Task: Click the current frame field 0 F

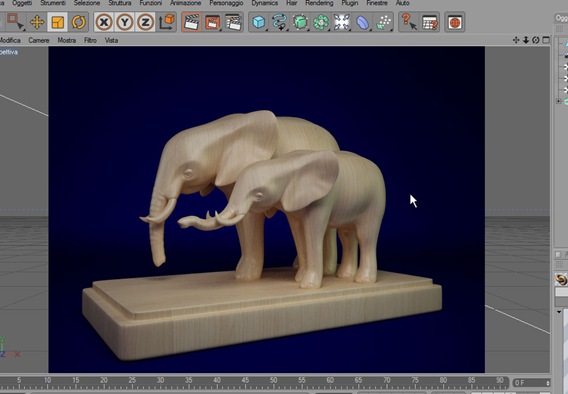Action: pyautogui.click(x=531, y=383)
